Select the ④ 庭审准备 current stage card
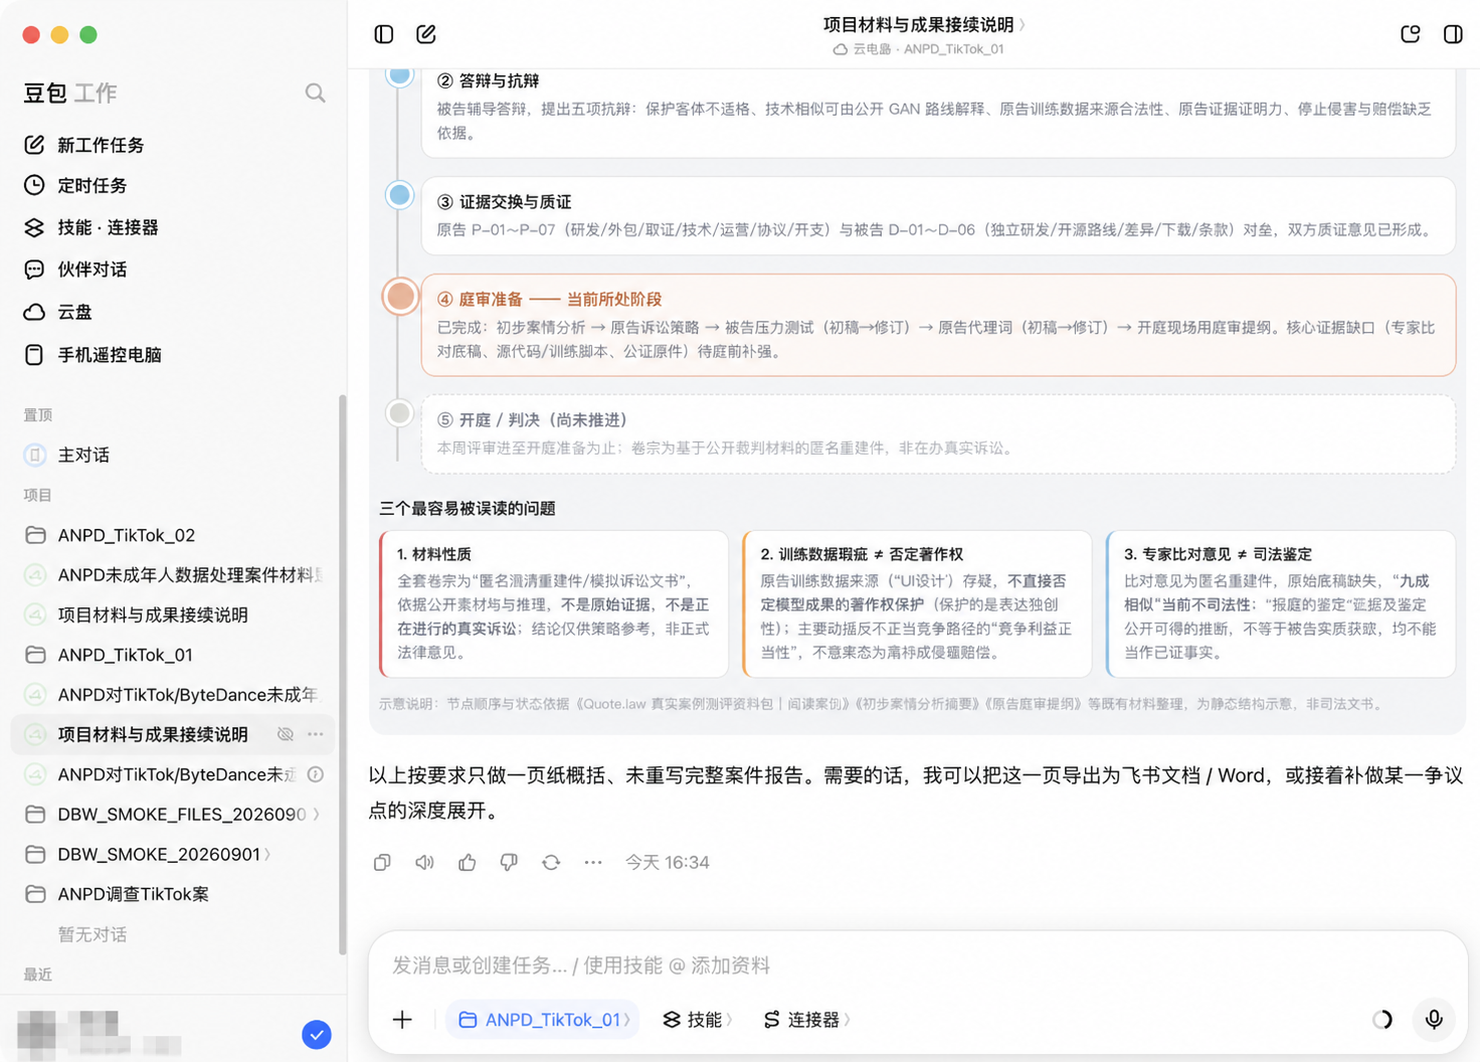Viewport: 1480px width, 1062px height. point(938,325)
